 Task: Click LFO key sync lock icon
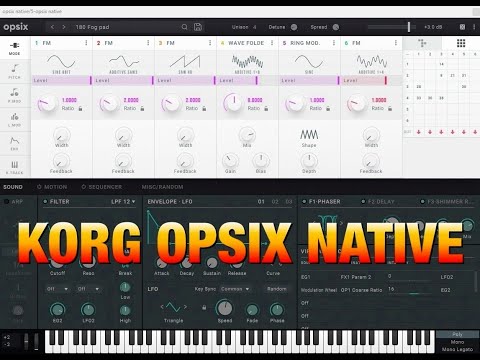tap(204, 307)
